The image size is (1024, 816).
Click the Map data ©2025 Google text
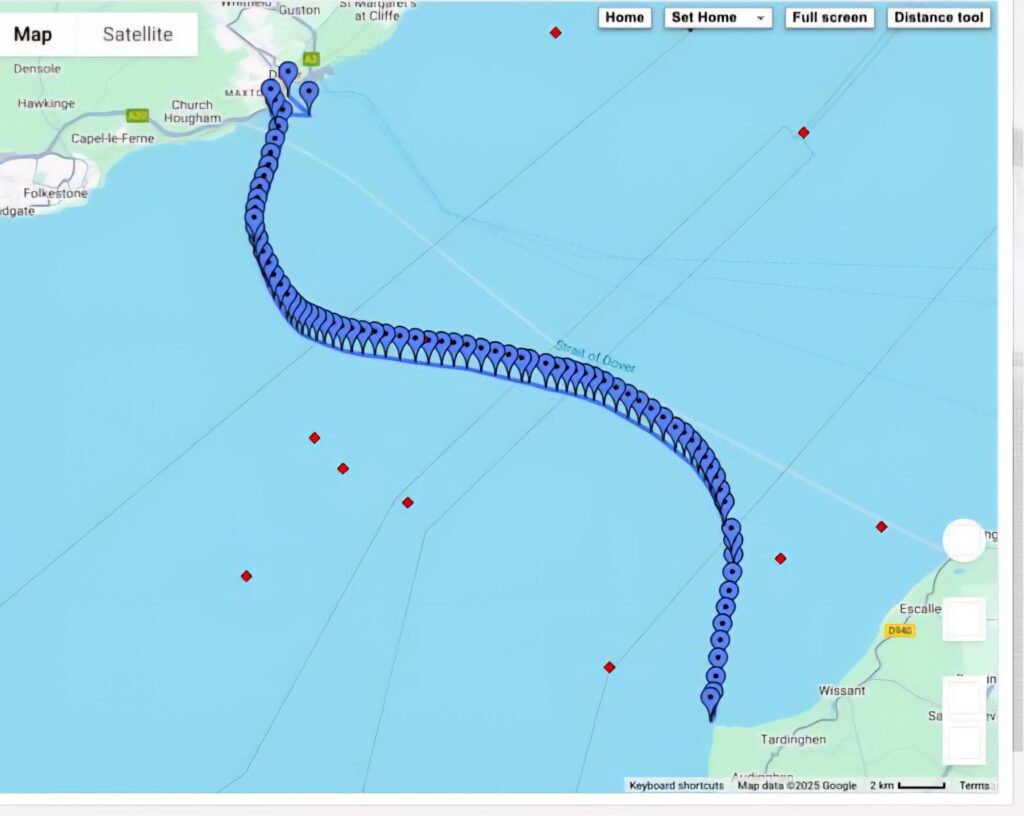(x=797, y=785)
